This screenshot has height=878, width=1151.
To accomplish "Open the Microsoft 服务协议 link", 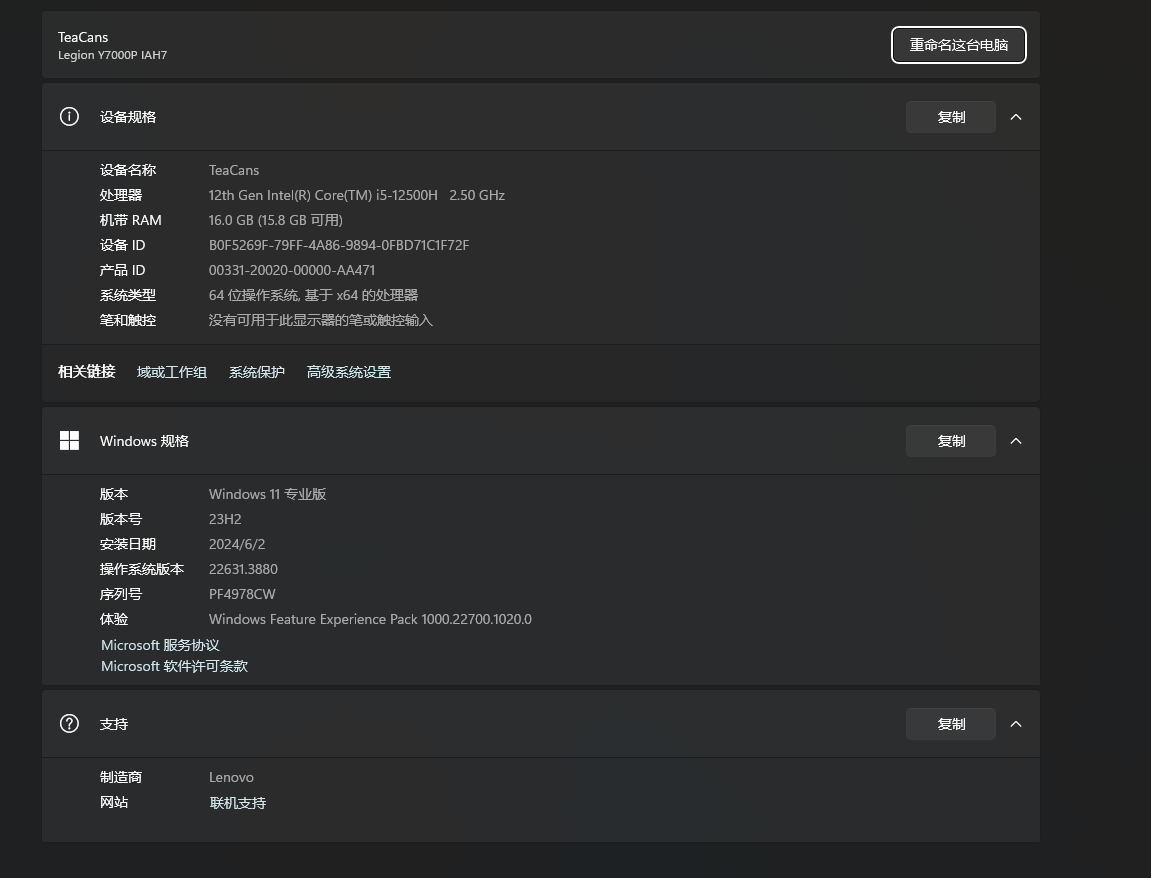I will (x=159, y=645).
